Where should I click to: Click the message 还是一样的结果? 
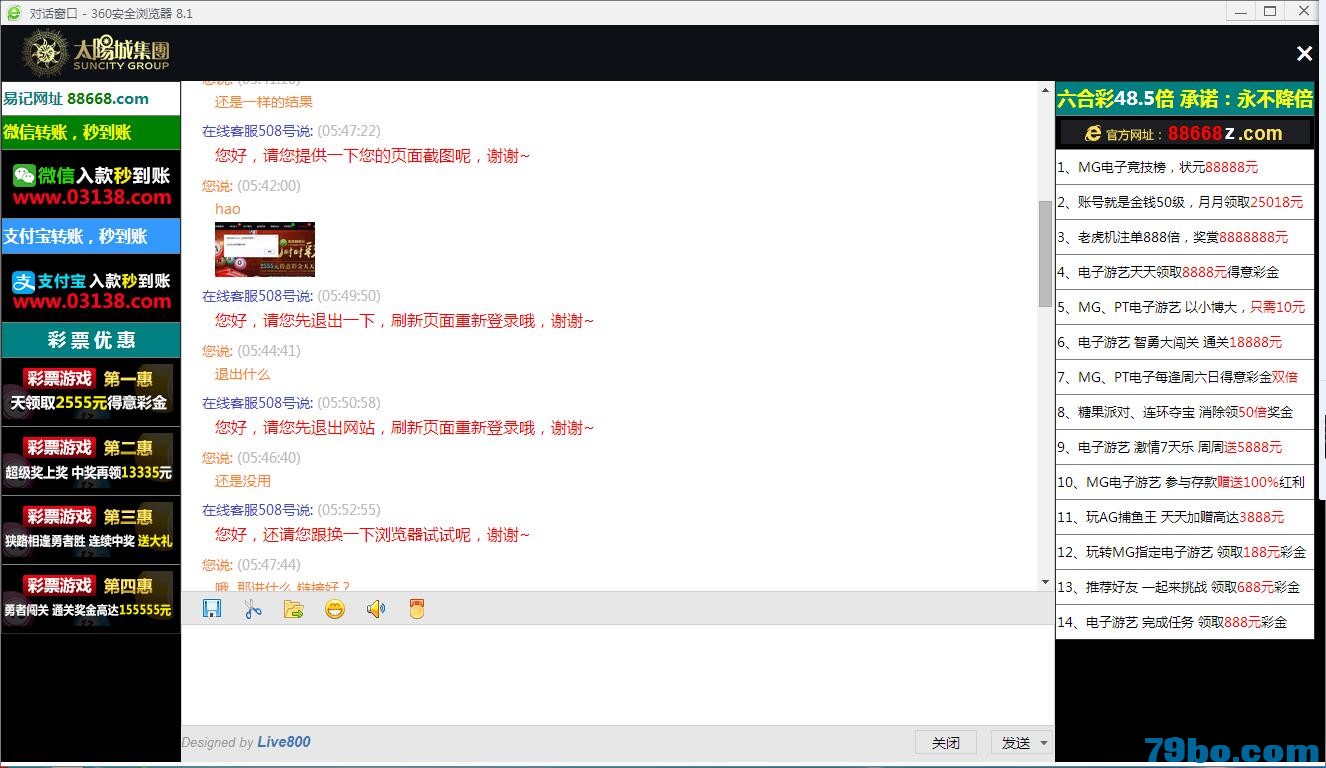click(x=264, y=102)
